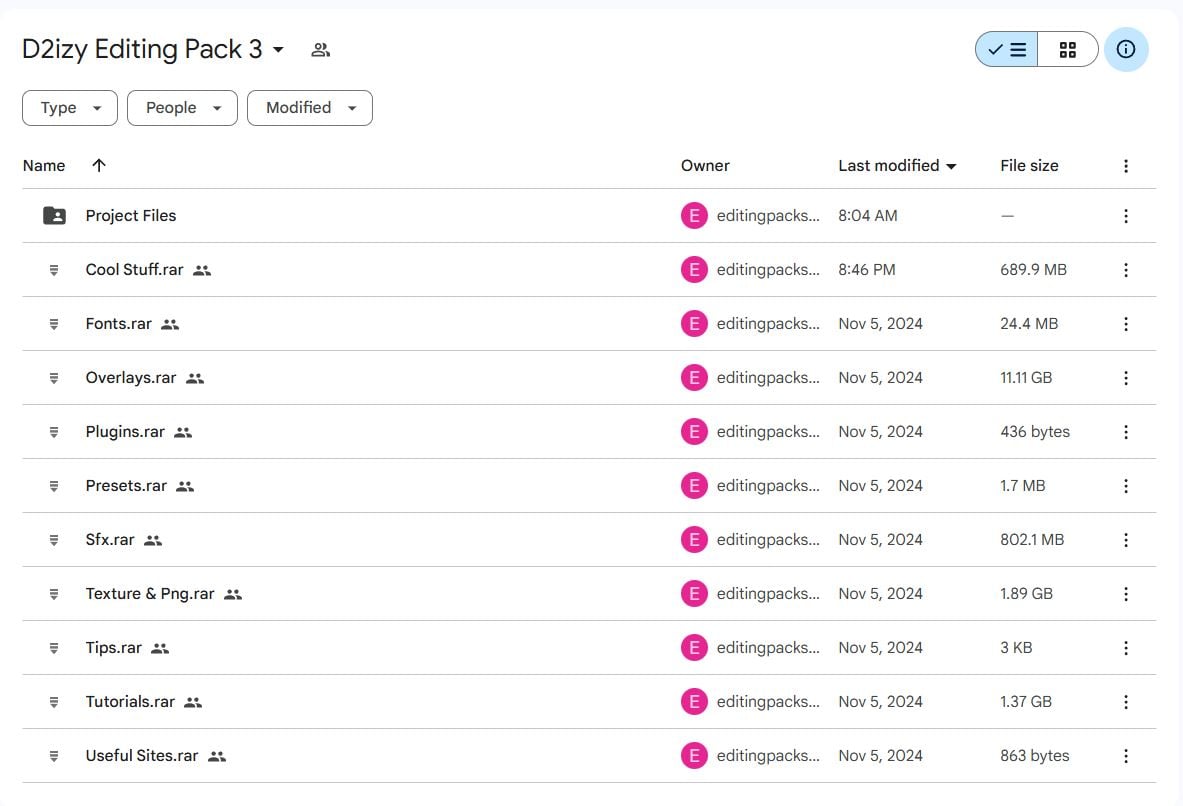This screenshot has height=806, width=1183.
Task: Click the 689.9 MB file size value
Action: tap(1034, 269)
